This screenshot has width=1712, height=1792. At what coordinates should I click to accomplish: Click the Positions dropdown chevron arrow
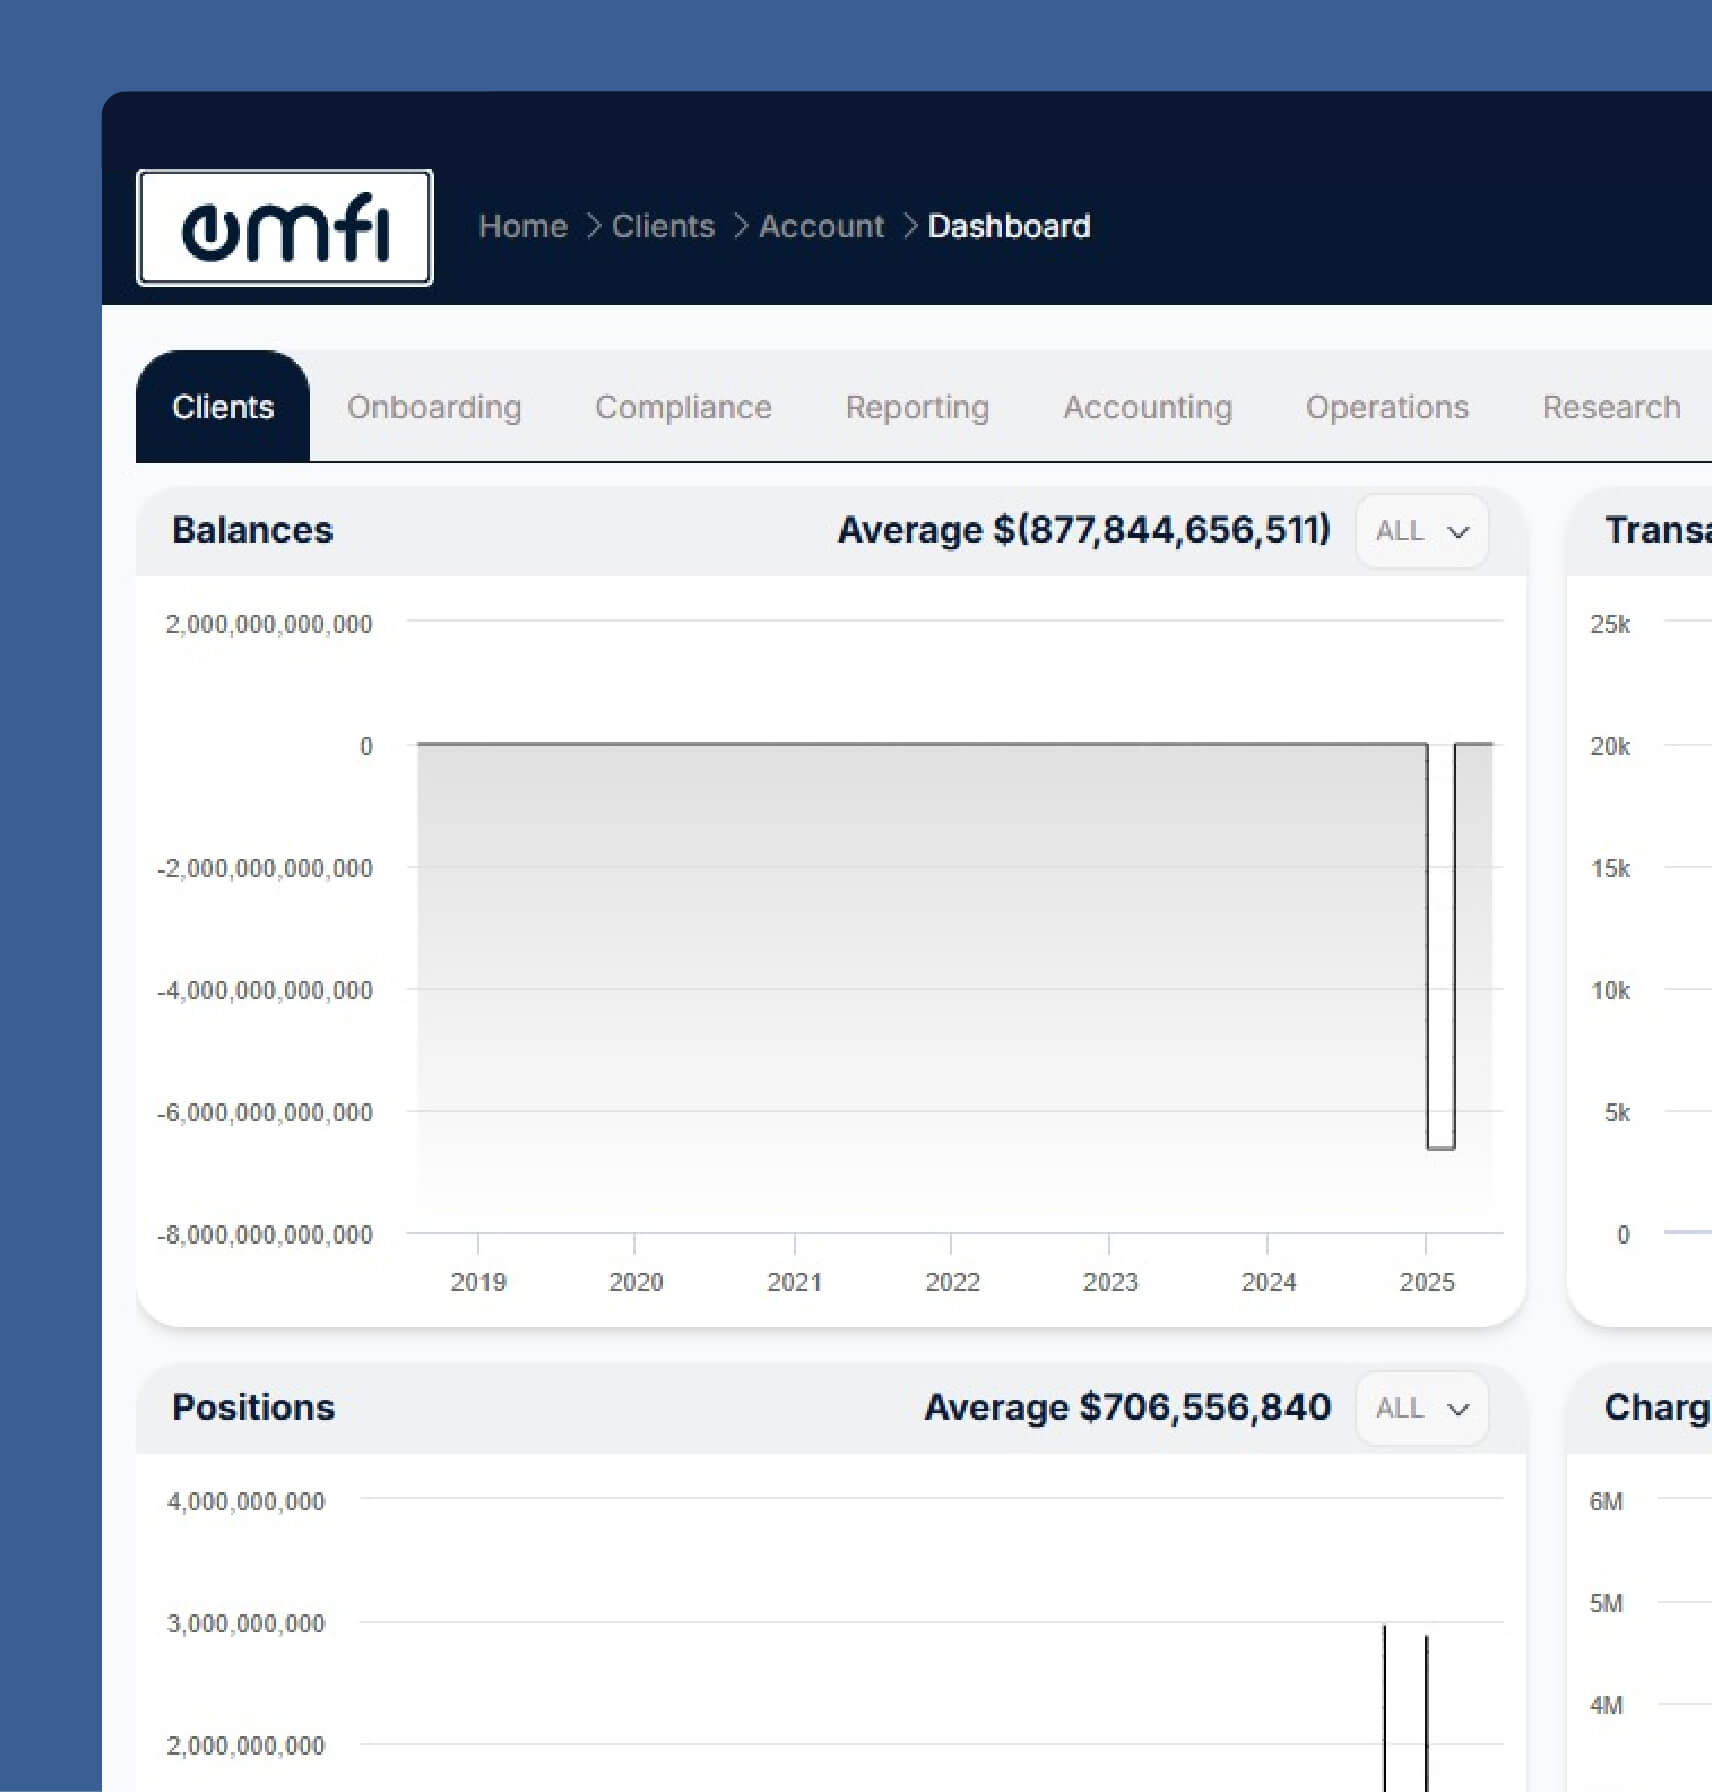click(x=1458, y=1410)
